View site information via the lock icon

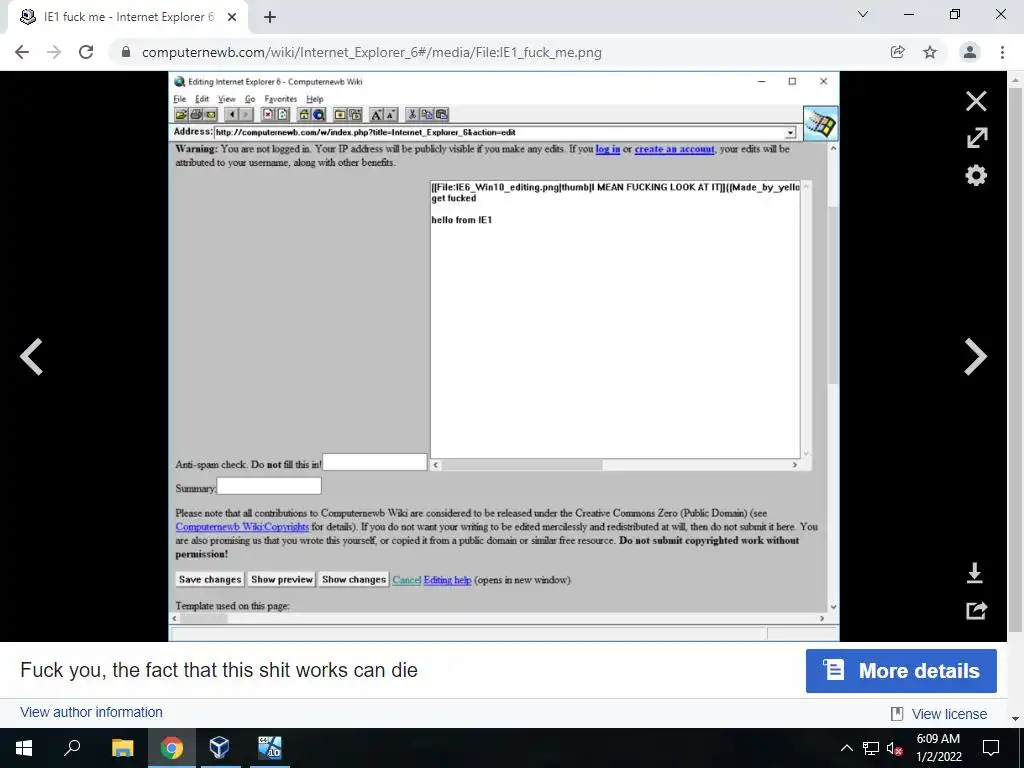[126, 52]
